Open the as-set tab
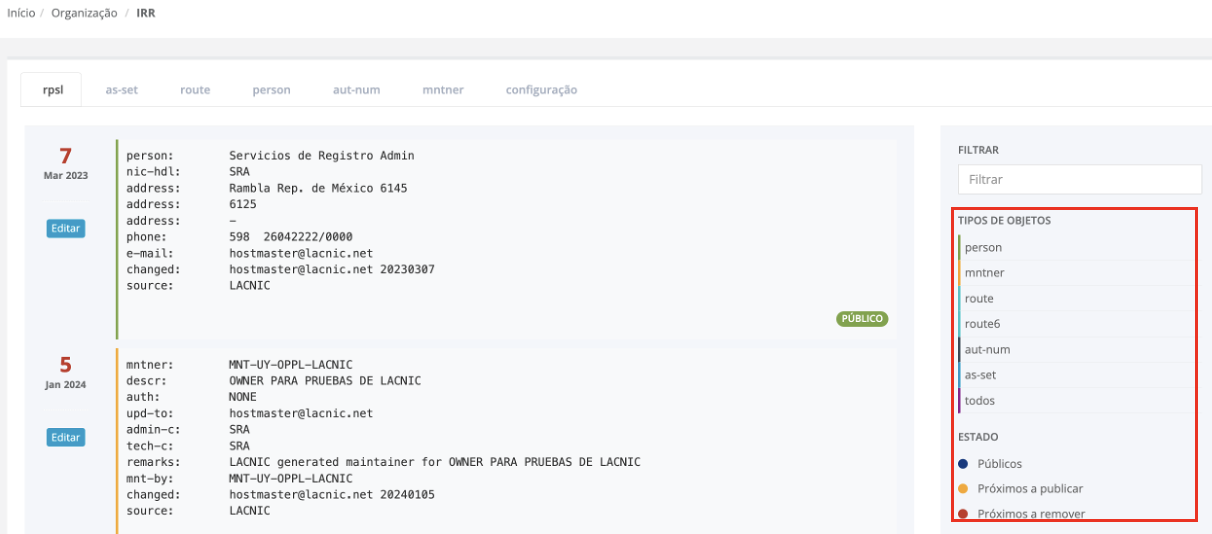 (121, 90)
